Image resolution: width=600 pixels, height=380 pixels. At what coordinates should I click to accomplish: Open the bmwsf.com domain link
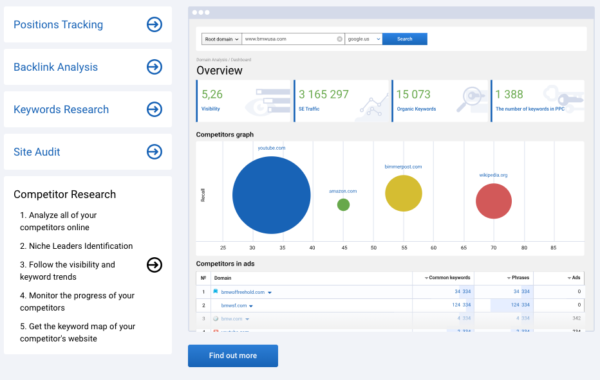coord(234,305)
